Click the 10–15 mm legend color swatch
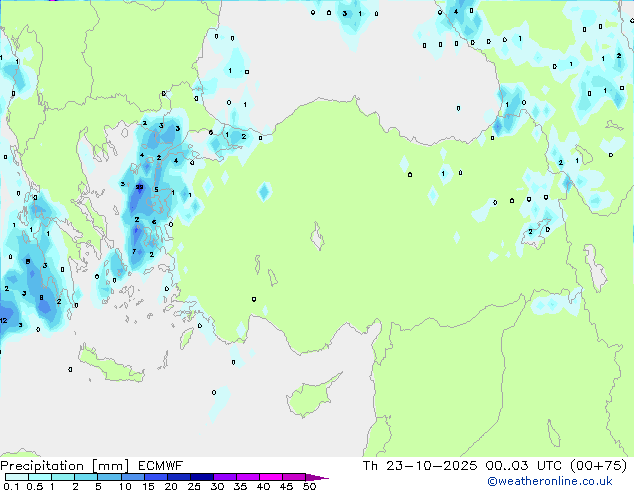 click(x=133, y=477)
